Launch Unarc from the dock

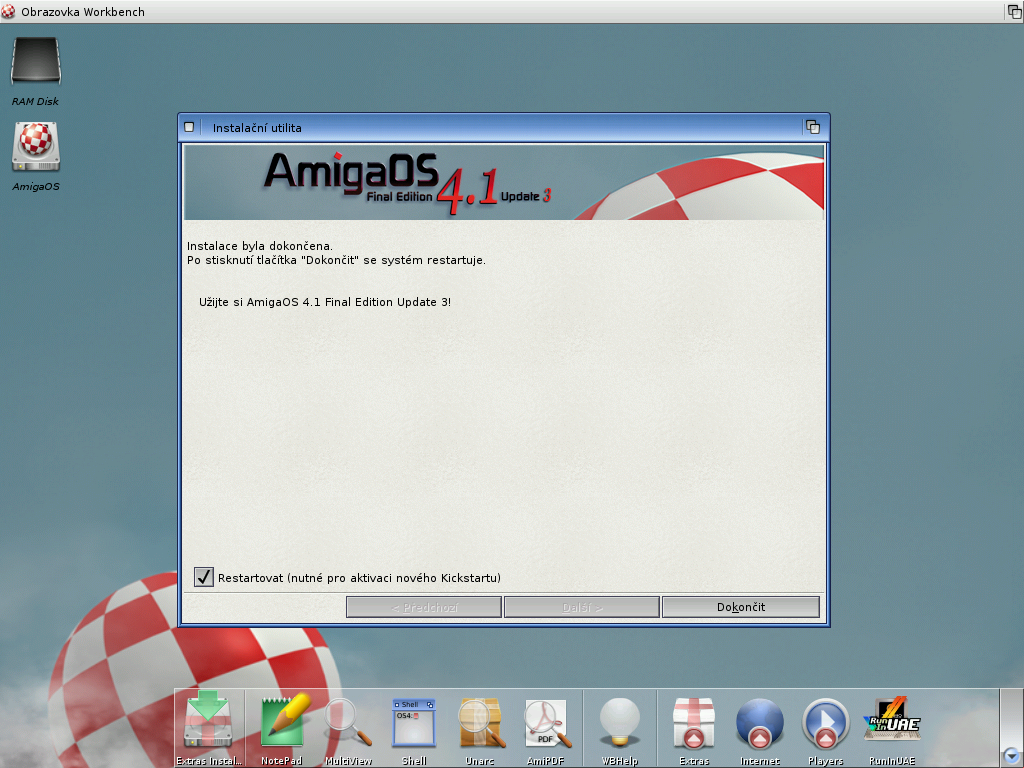[481, 723]
